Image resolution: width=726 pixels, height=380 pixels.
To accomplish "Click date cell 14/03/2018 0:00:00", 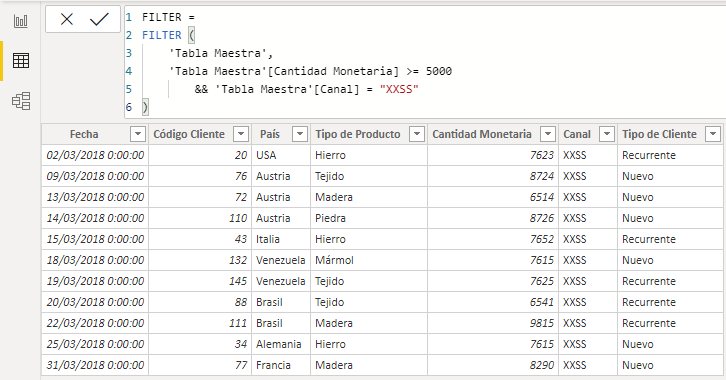I will pyautogui.click(x=95, y=218).
